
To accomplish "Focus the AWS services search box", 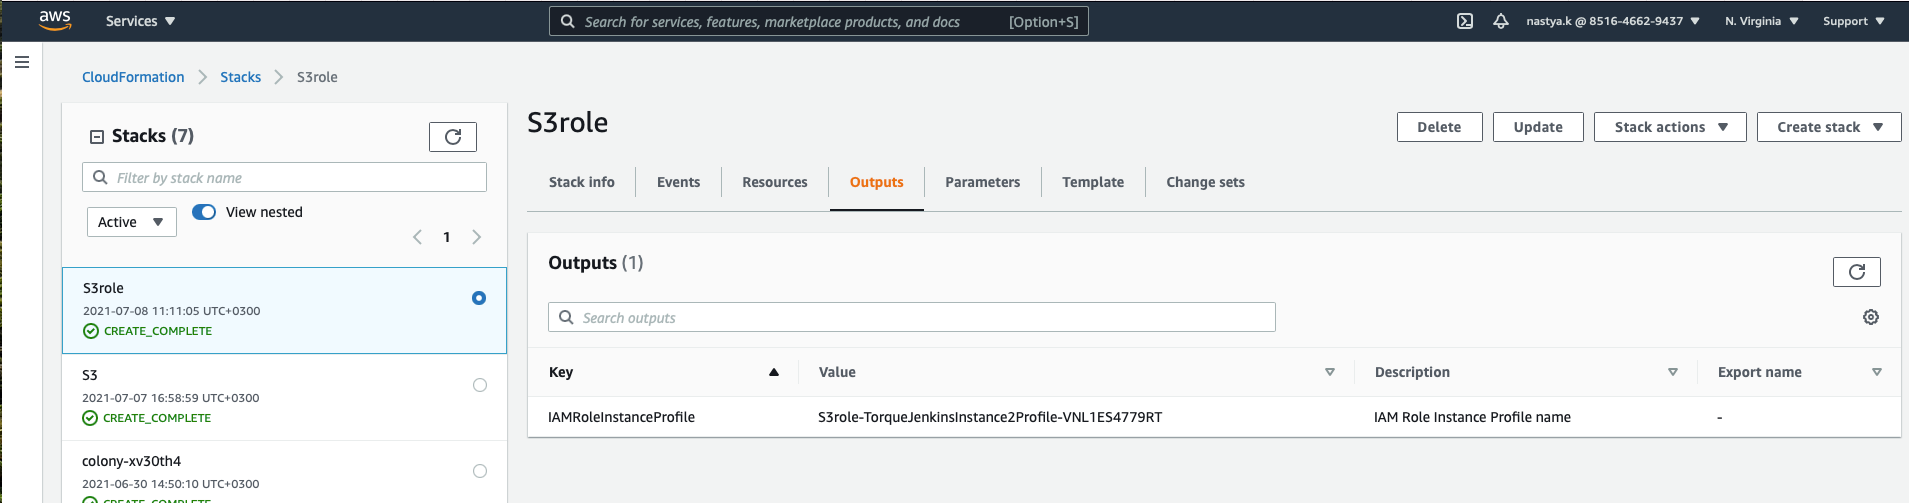I will tap(819, 21).
